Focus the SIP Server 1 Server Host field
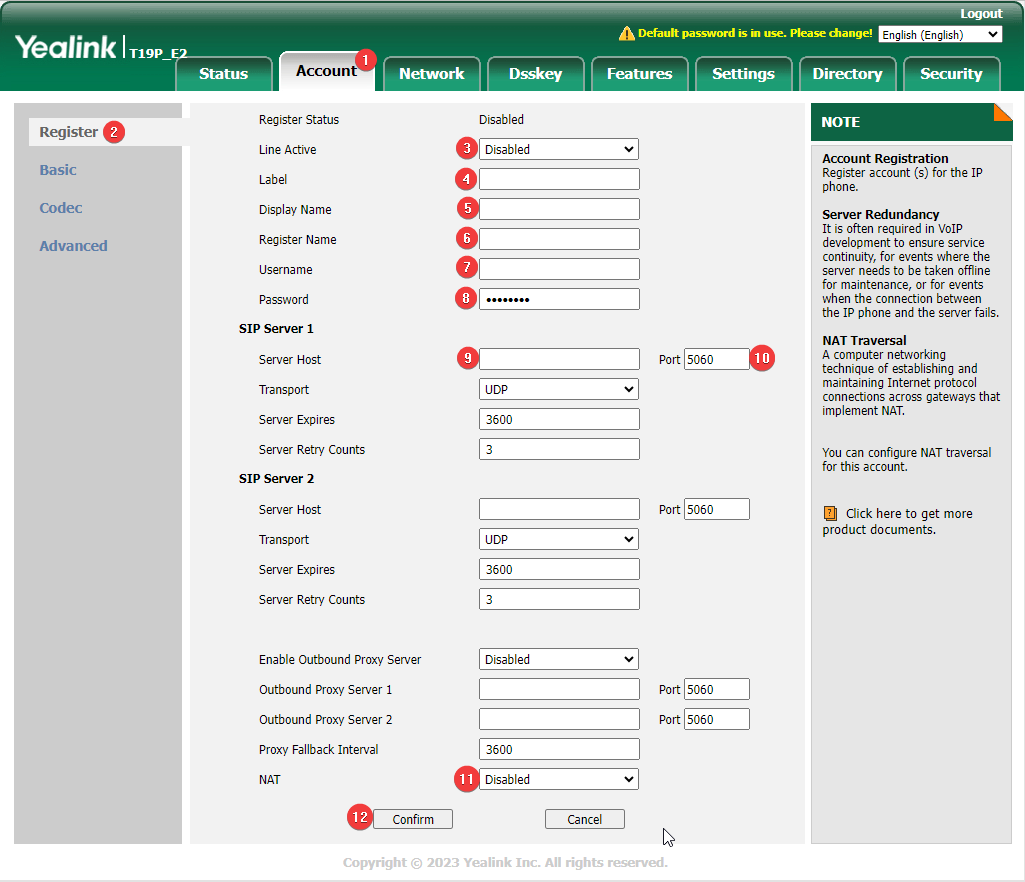 coord(558,359)
